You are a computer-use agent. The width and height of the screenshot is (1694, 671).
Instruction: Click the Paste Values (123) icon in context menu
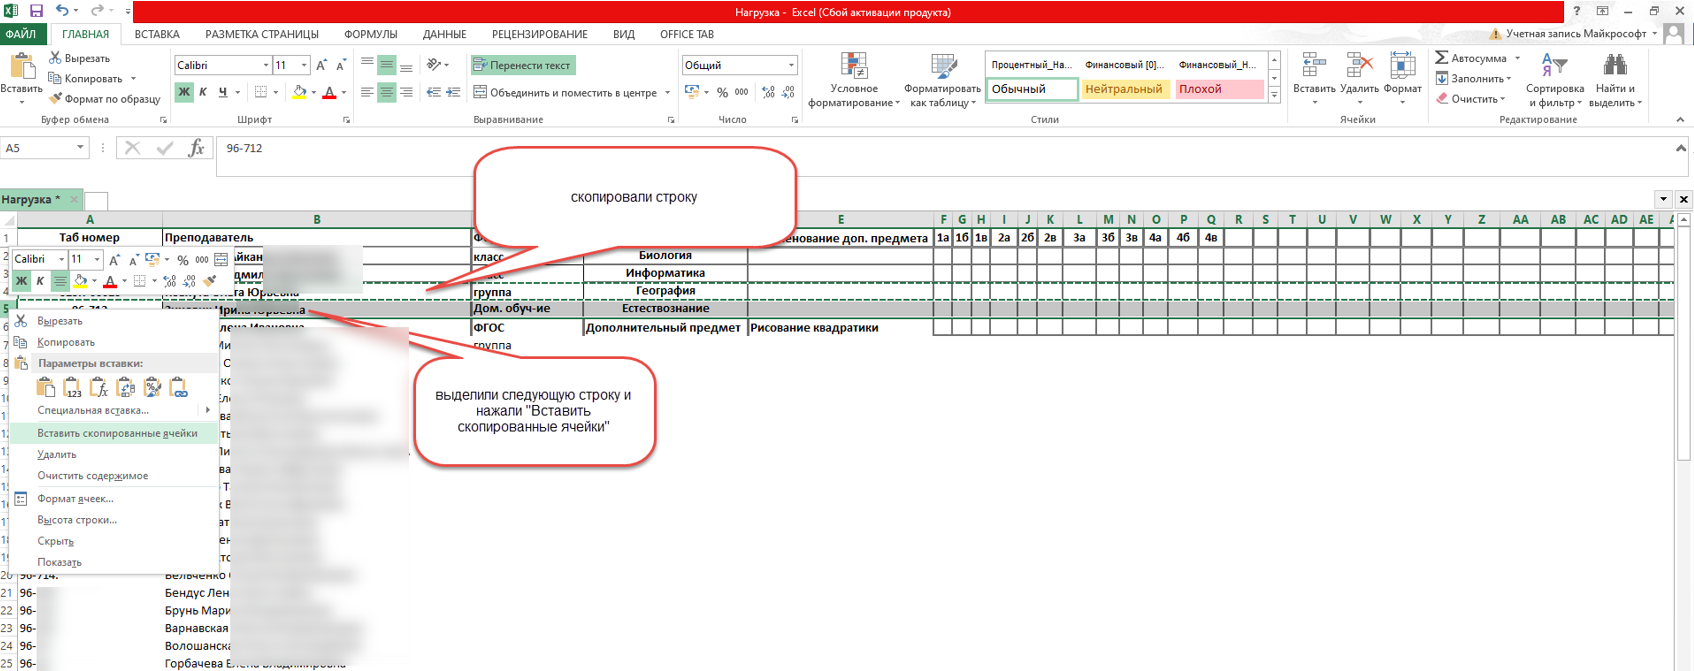pos(72,388)
